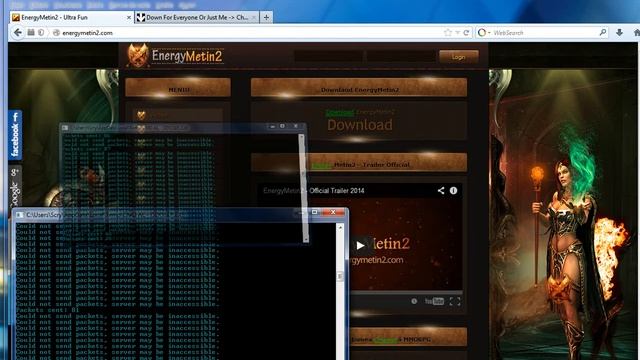The height and width of the screenshot is (360, 640).
Task: Minimize the back transparent console window
Action: (272, 127)
